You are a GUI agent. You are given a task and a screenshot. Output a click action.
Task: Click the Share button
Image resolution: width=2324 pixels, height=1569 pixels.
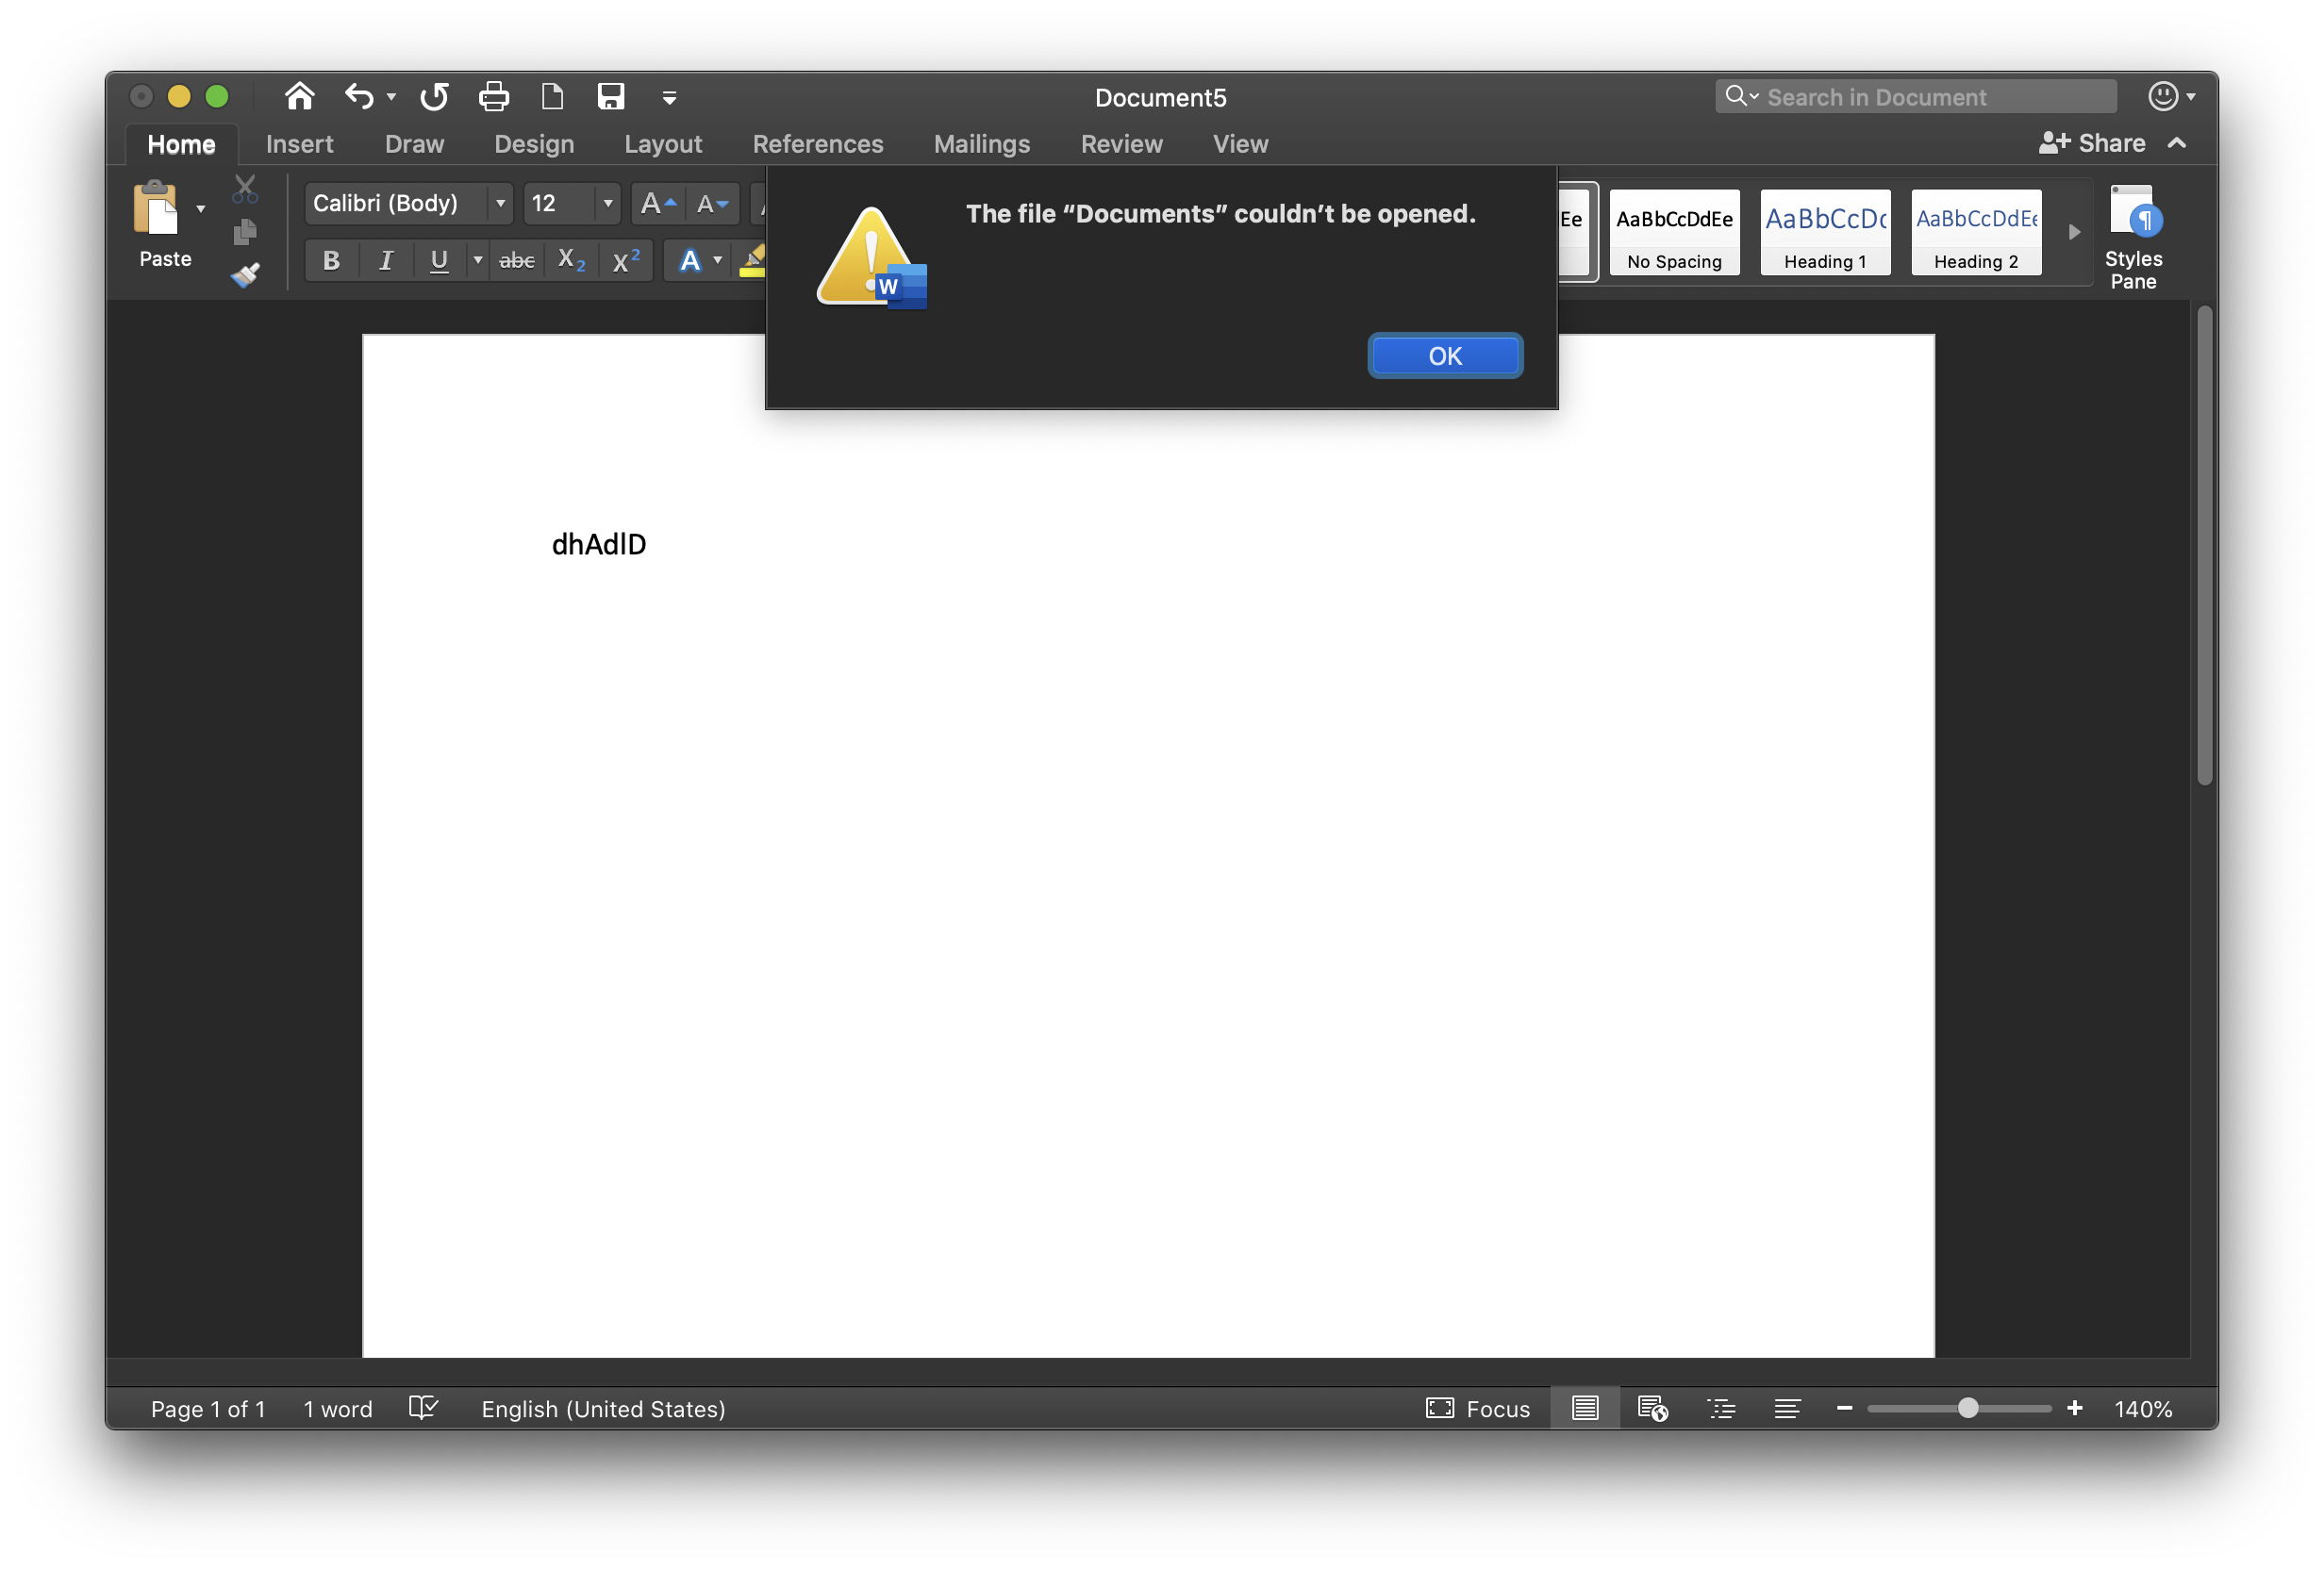(x=2092, y=143)
